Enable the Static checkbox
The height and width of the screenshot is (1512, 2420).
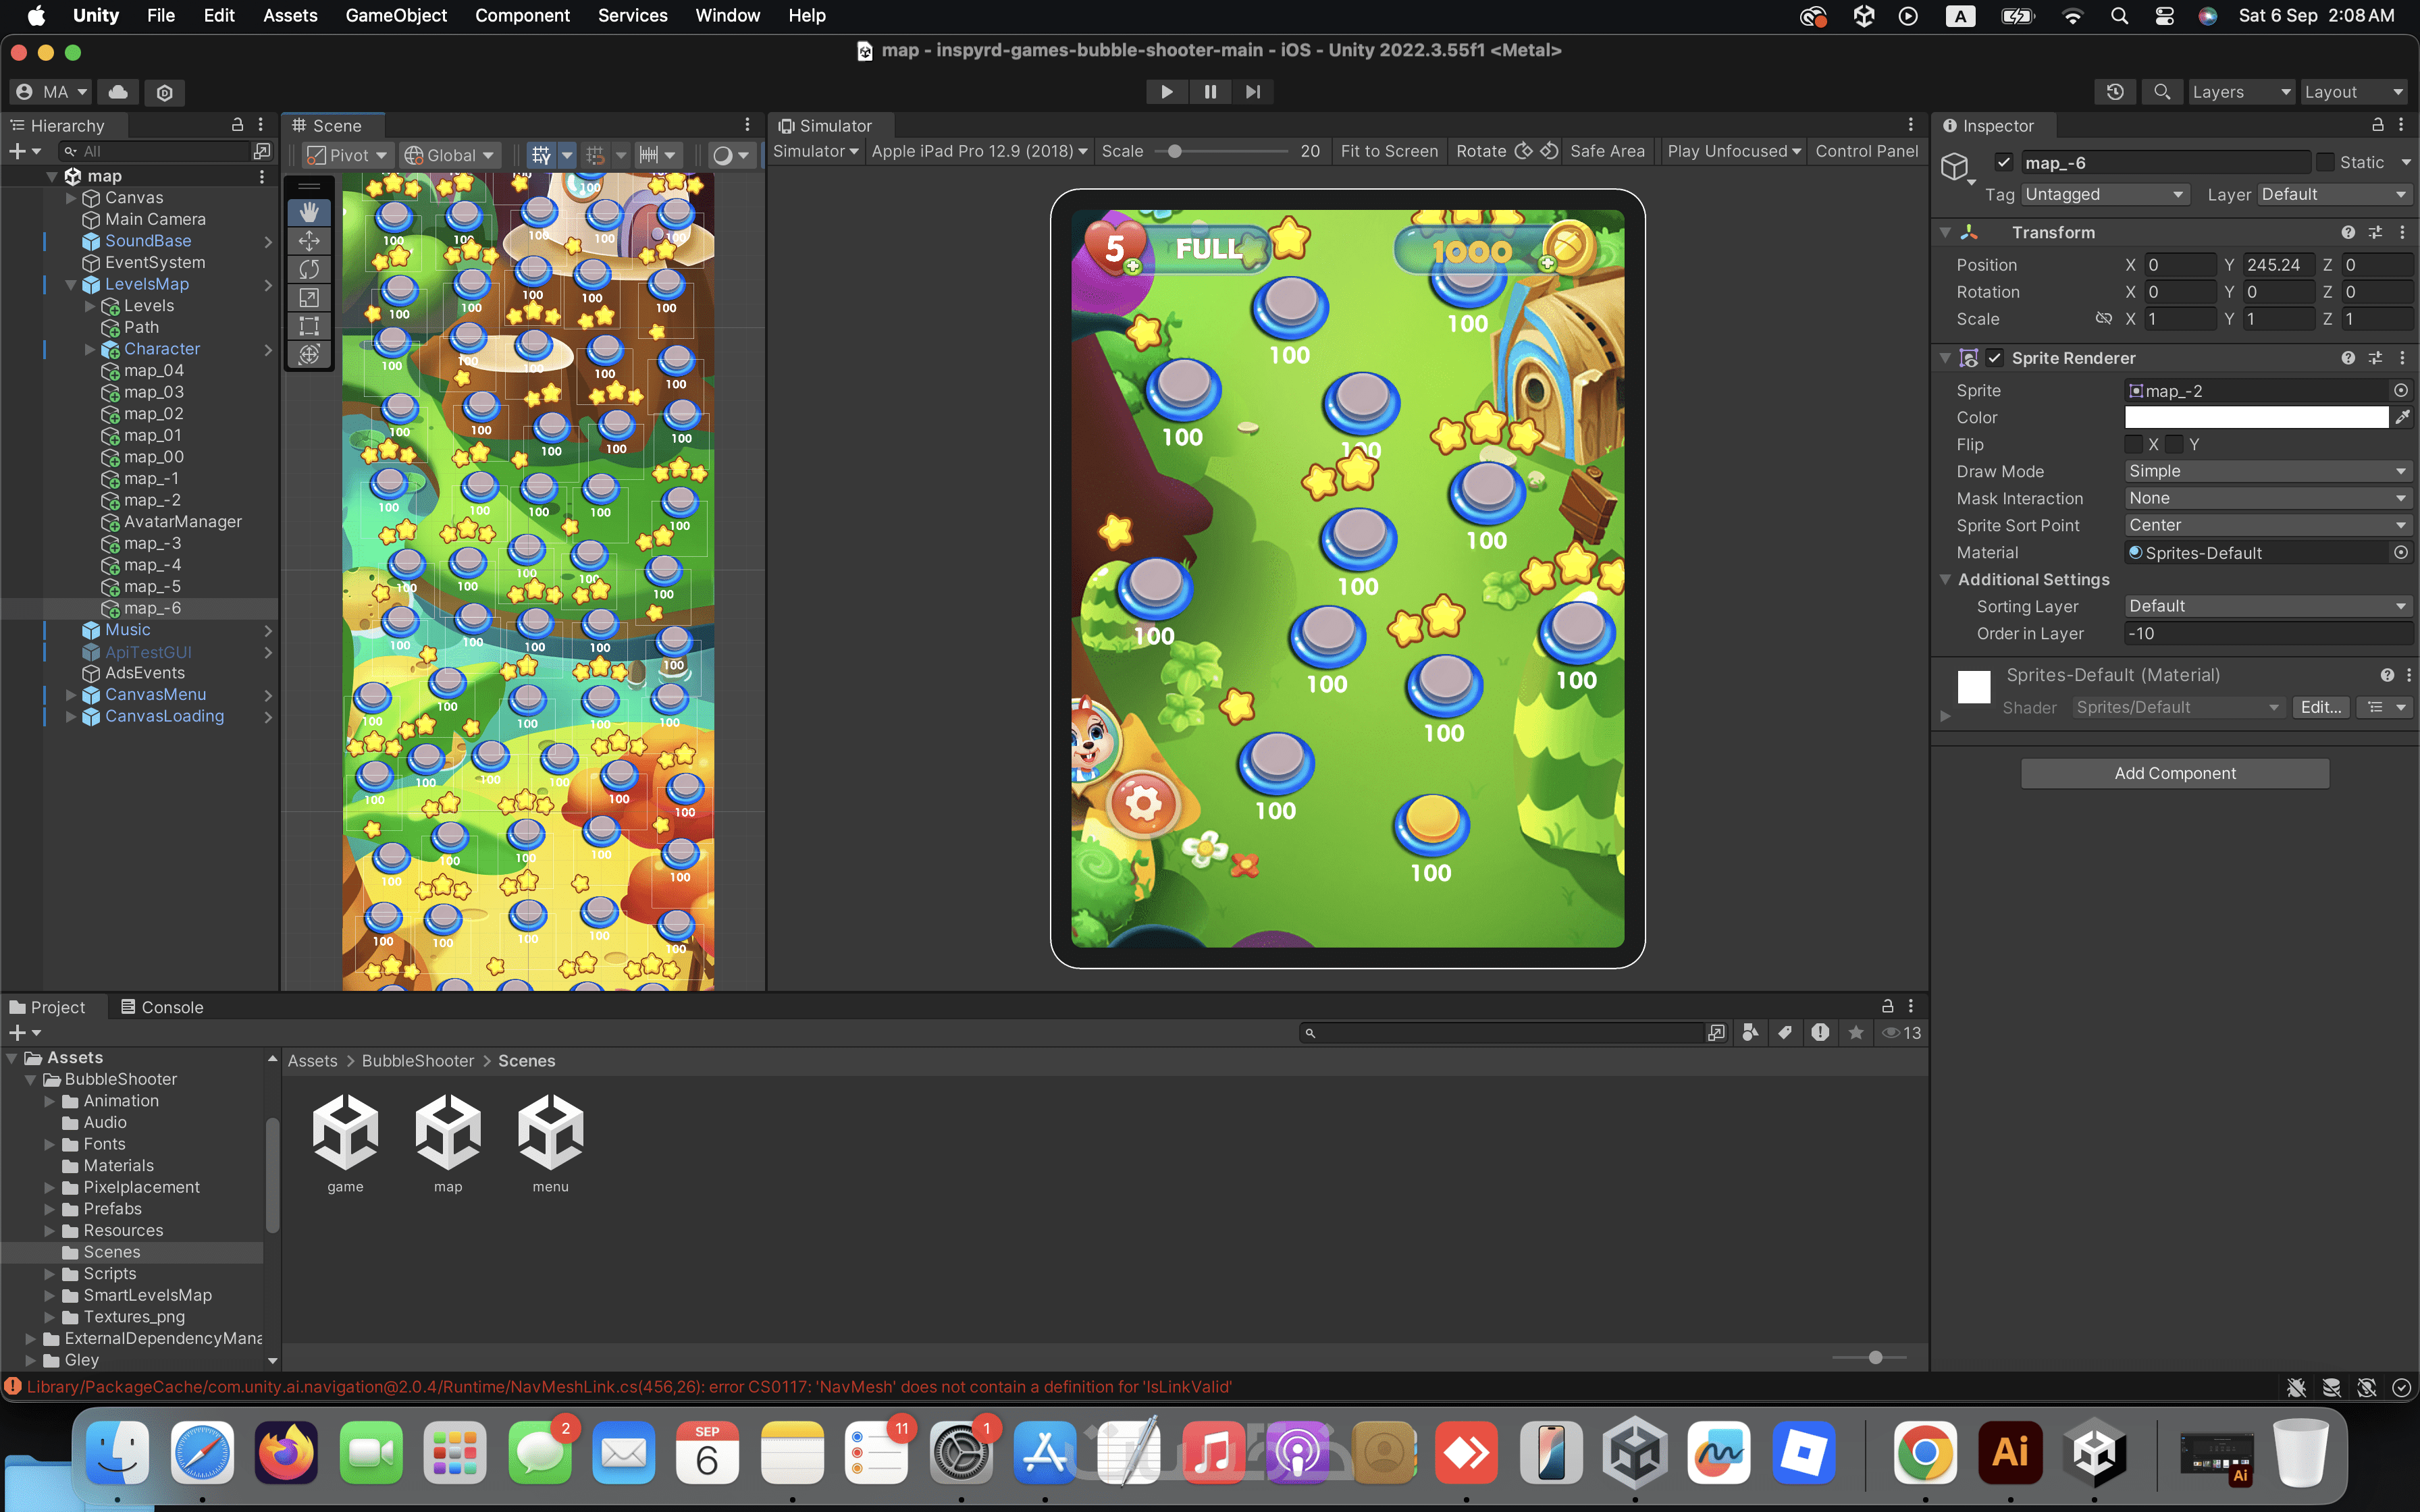(2326, 162)
